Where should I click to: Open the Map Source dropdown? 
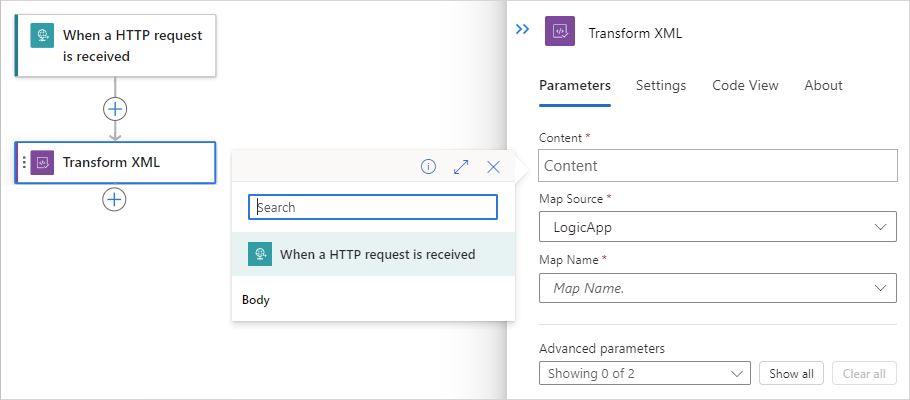point(718,227)
